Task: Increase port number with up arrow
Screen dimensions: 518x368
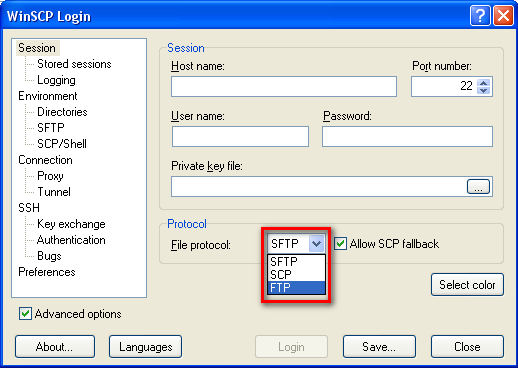Action: tap(484, 82)
